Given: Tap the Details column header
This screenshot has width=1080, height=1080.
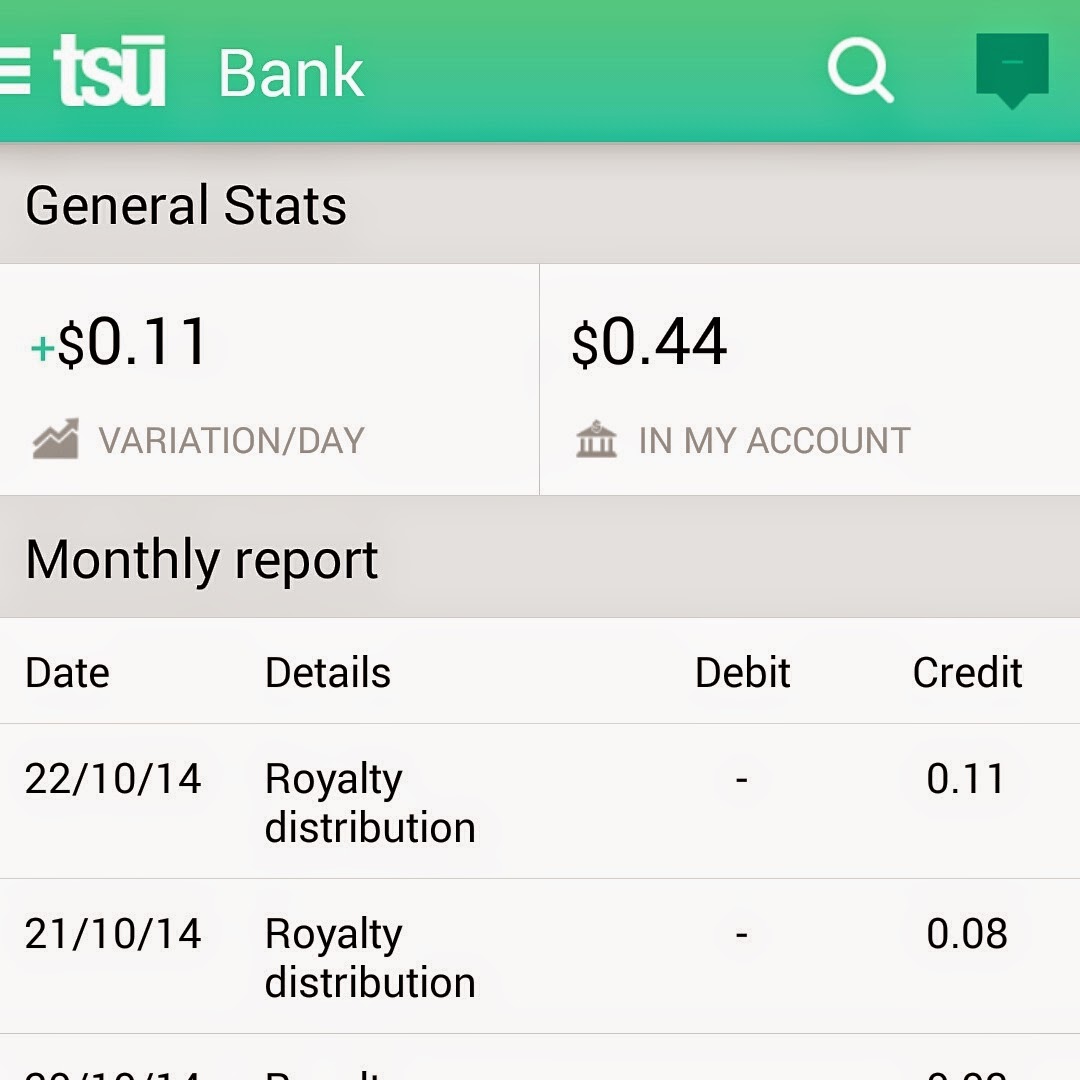Looking at the screenshot, I should [328, 672].
